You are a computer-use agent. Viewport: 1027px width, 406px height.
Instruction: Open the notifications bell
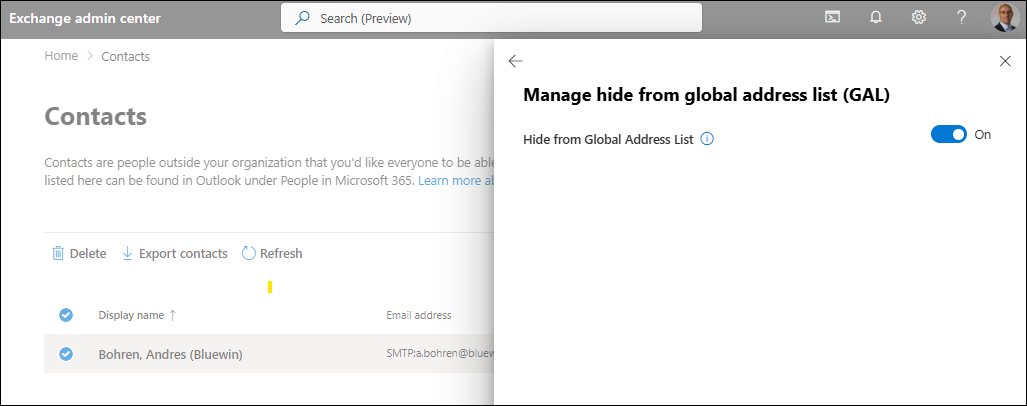[876, 18]
